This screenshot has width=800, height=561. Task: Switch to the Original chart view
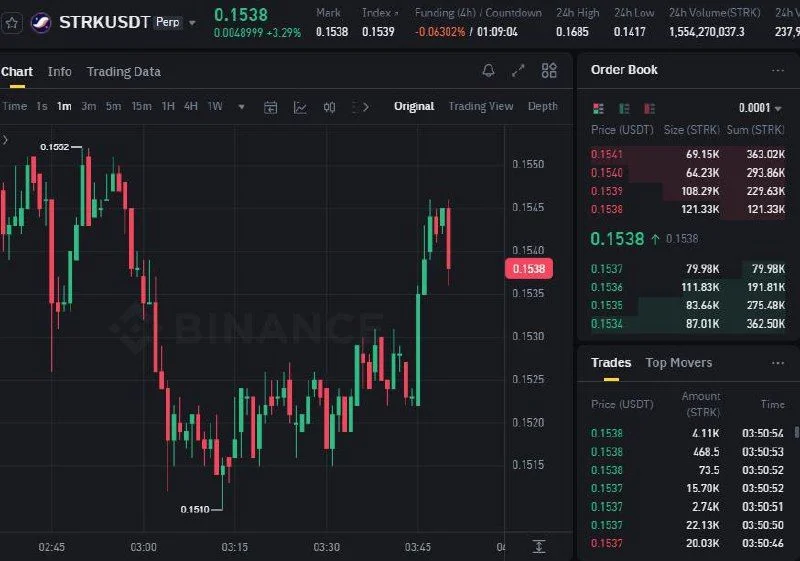pos(414,106)
